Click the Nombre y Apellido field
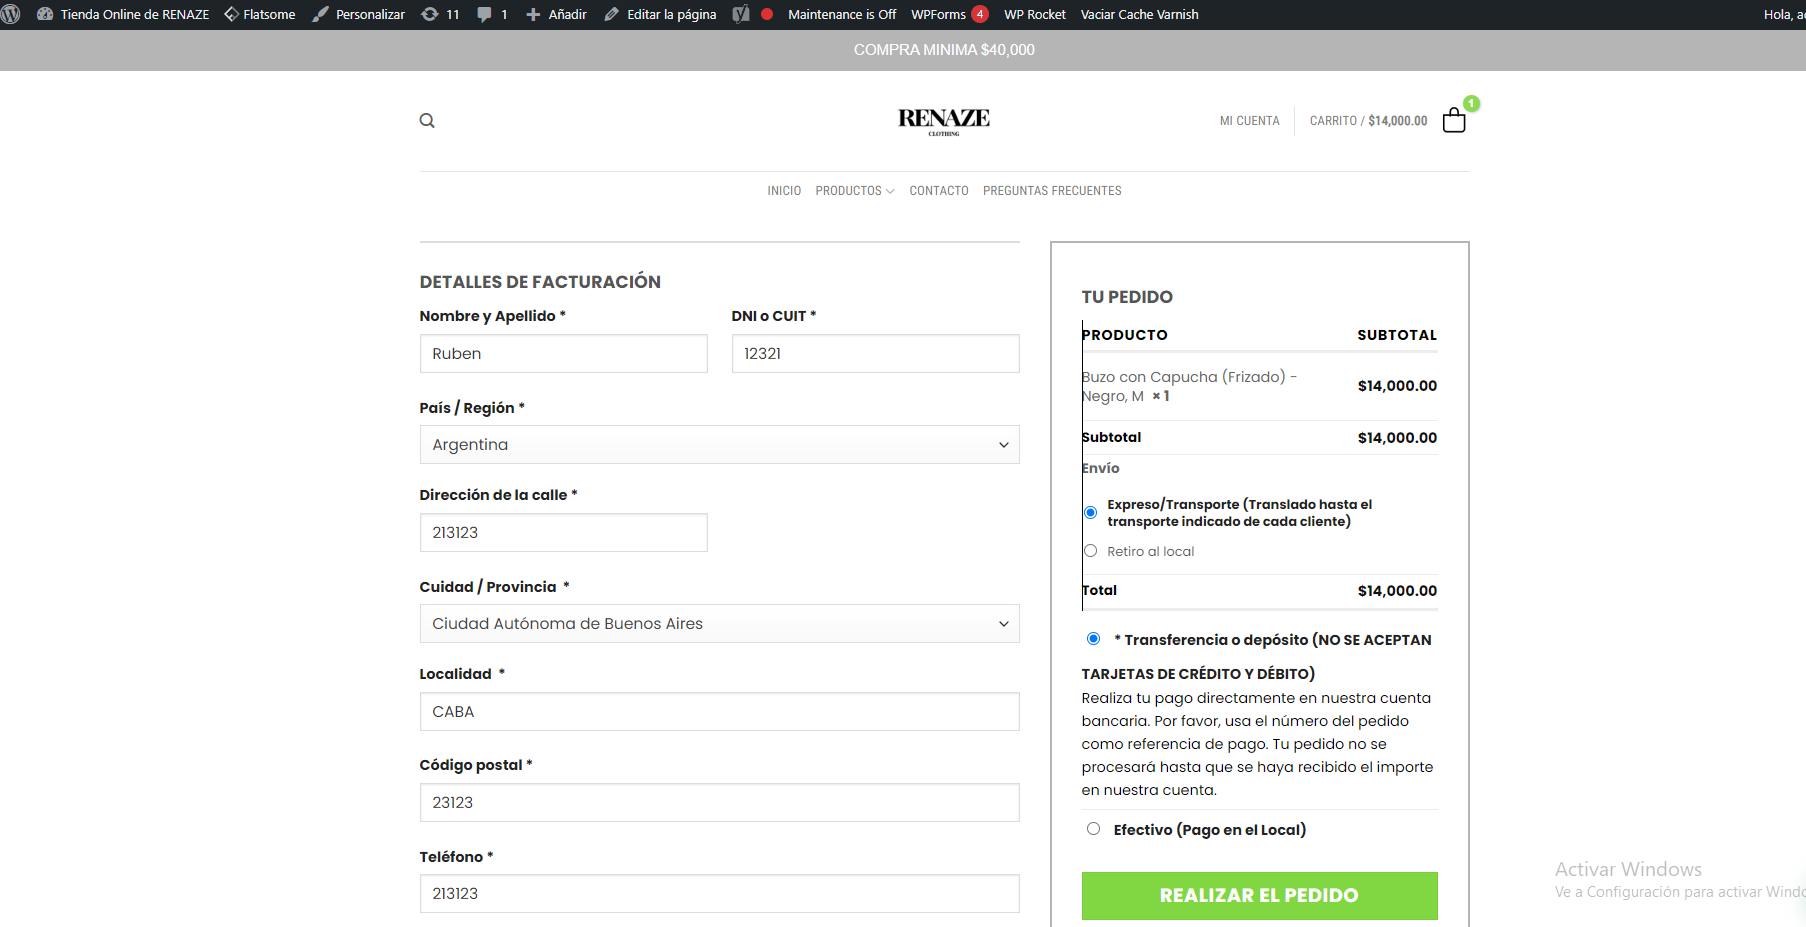Screen dimensions: 1806x927 (x=563, y=354)
